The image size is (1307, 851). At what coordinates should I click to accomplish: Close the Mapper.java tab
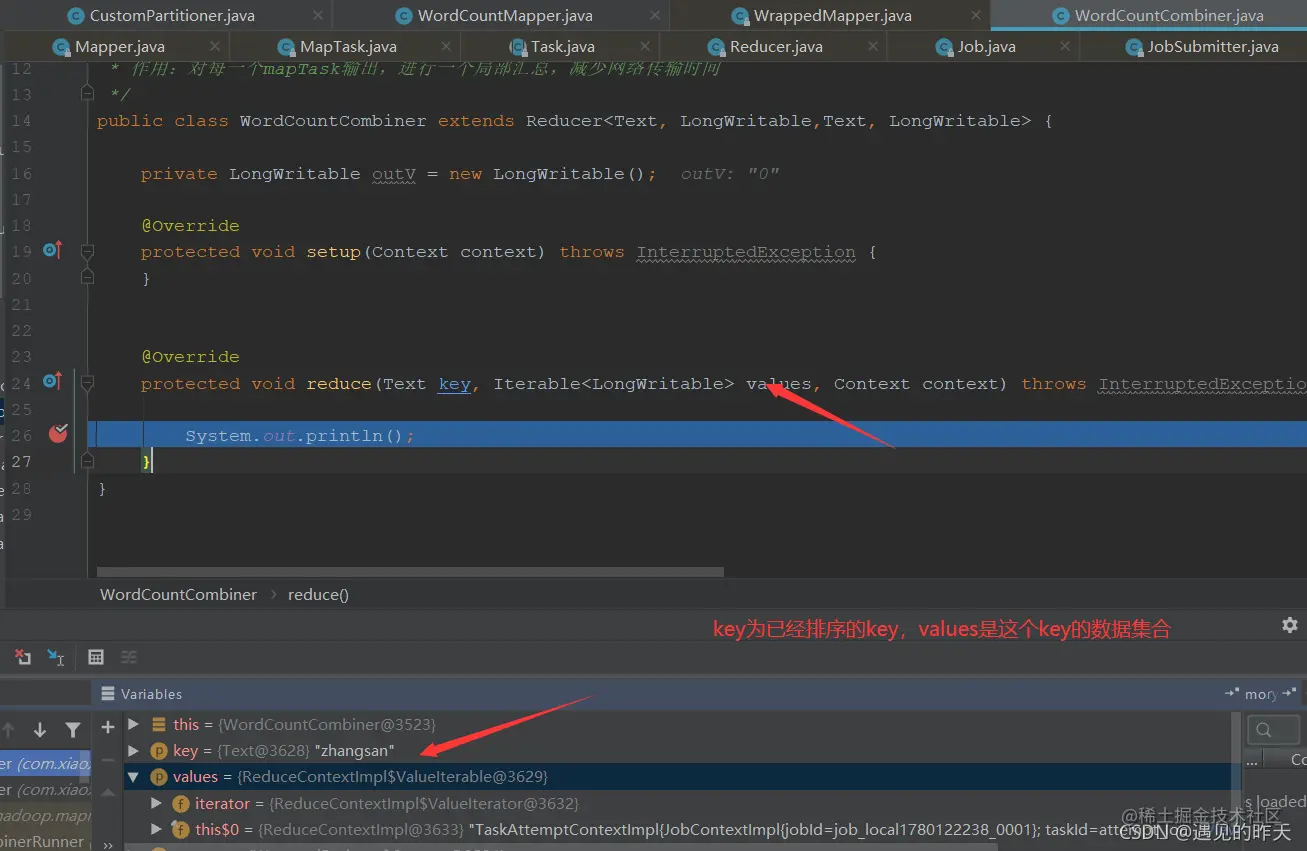214,47
